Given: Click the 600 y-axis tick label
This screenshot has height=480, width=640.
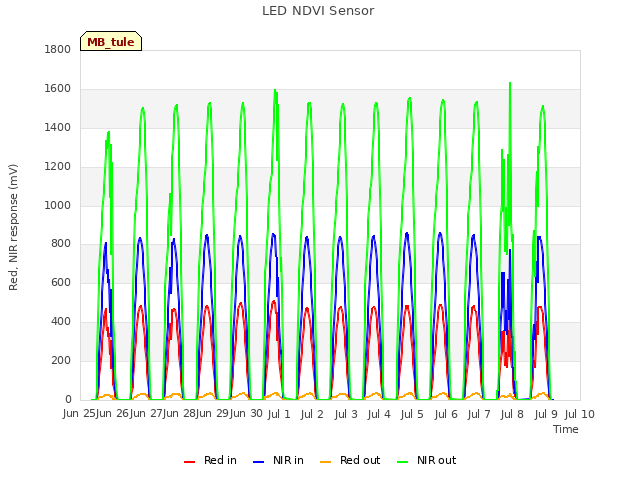Looking at the screenshot, I should [61, 282].
